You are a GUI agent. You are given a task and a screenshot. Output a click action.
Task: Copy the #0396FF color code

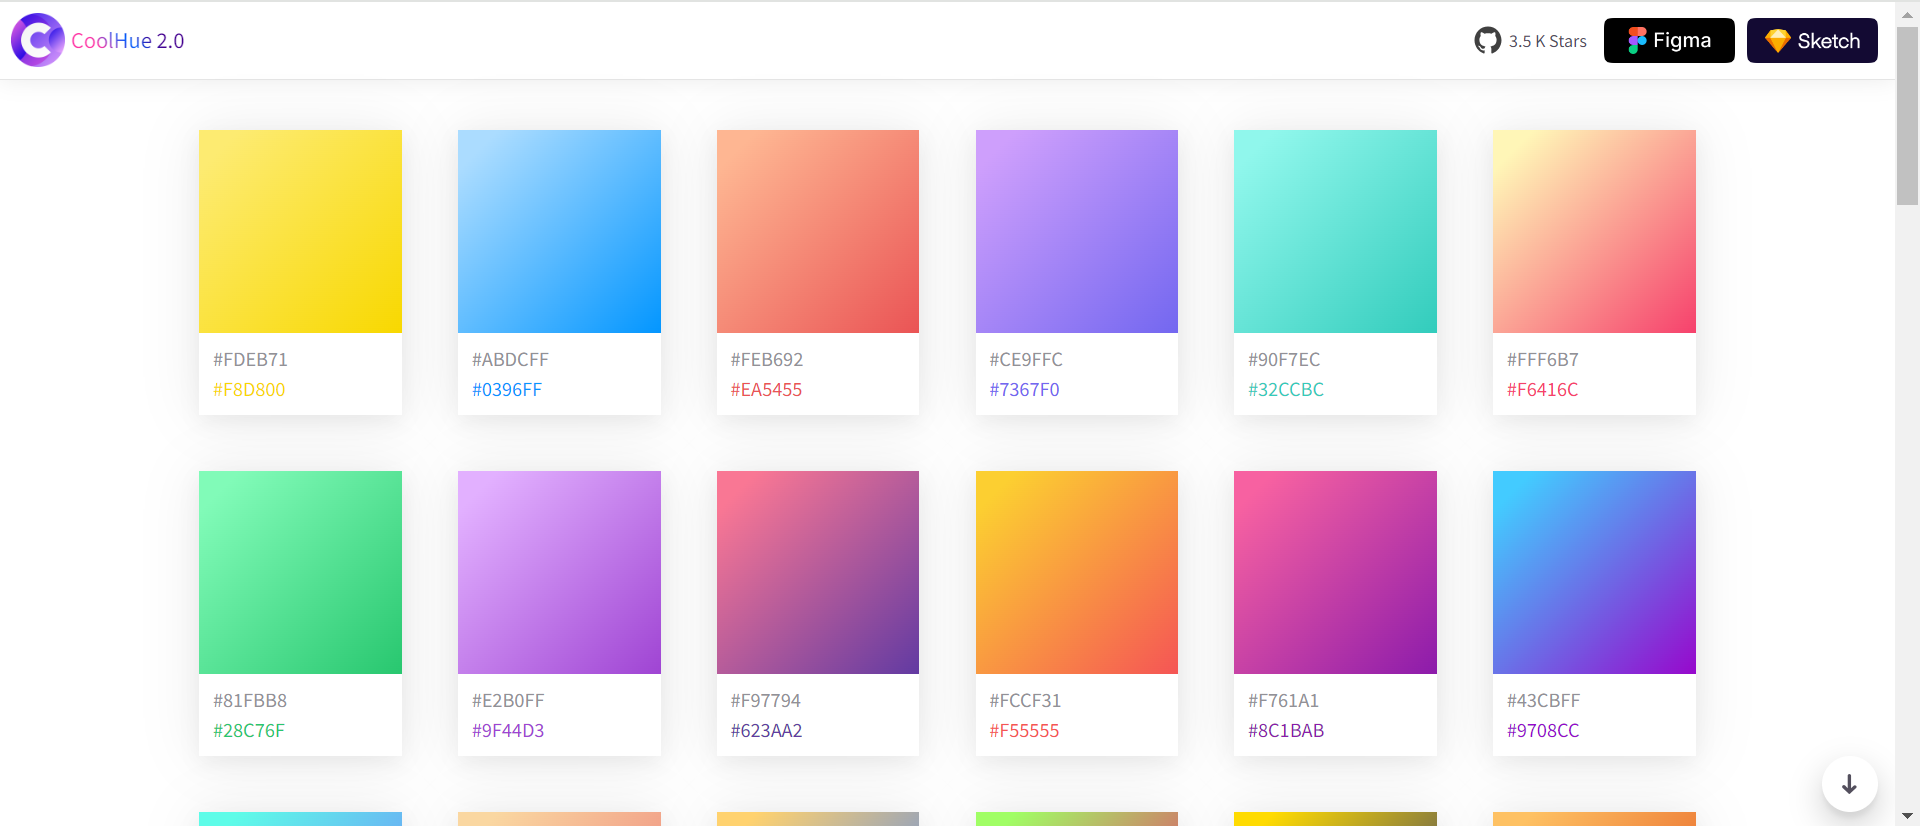tap(507, 390)
